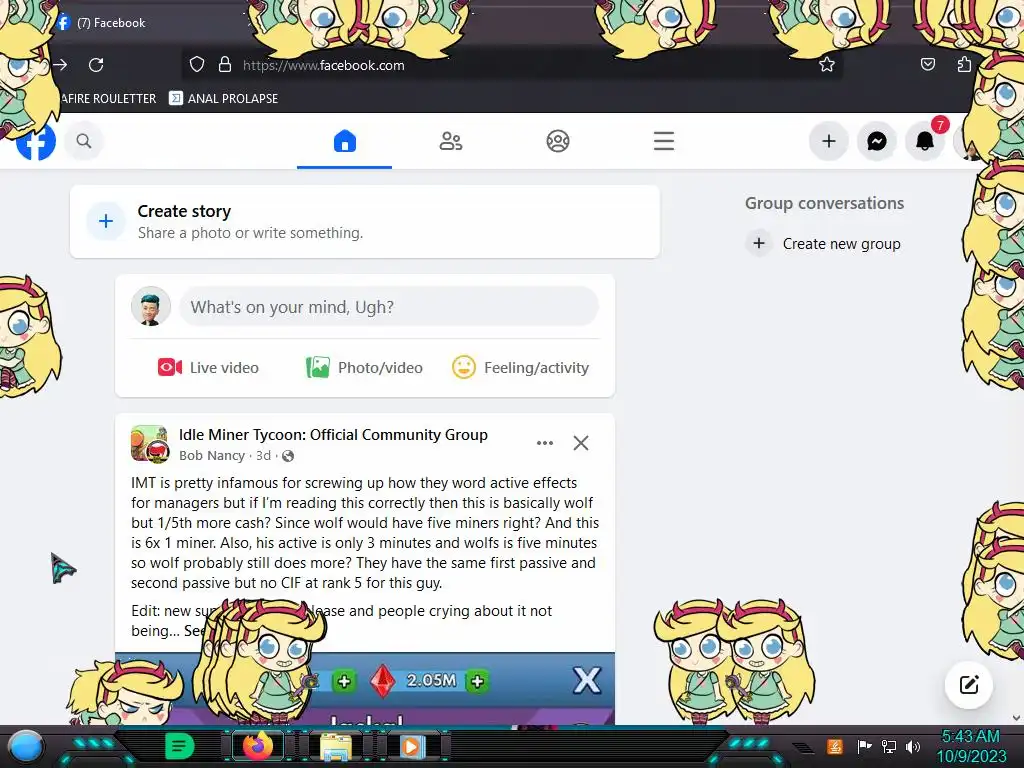Image resolution: width=1024 pixels, height=768 pixels.
Task: Select Create new group text
Action: [x=841, y=244]
